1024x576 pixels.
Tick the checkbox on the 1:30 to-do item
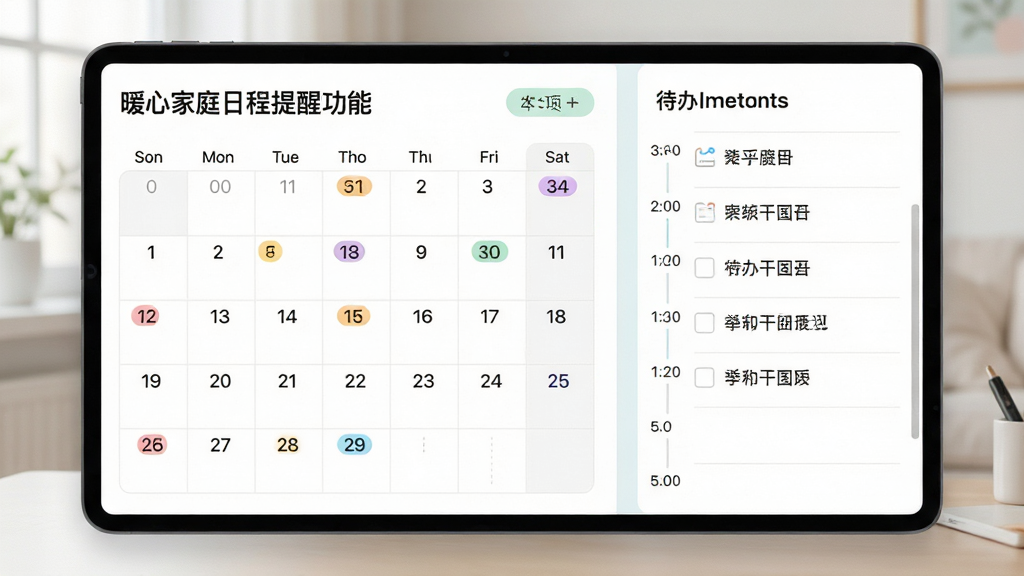tap(704, 323)
